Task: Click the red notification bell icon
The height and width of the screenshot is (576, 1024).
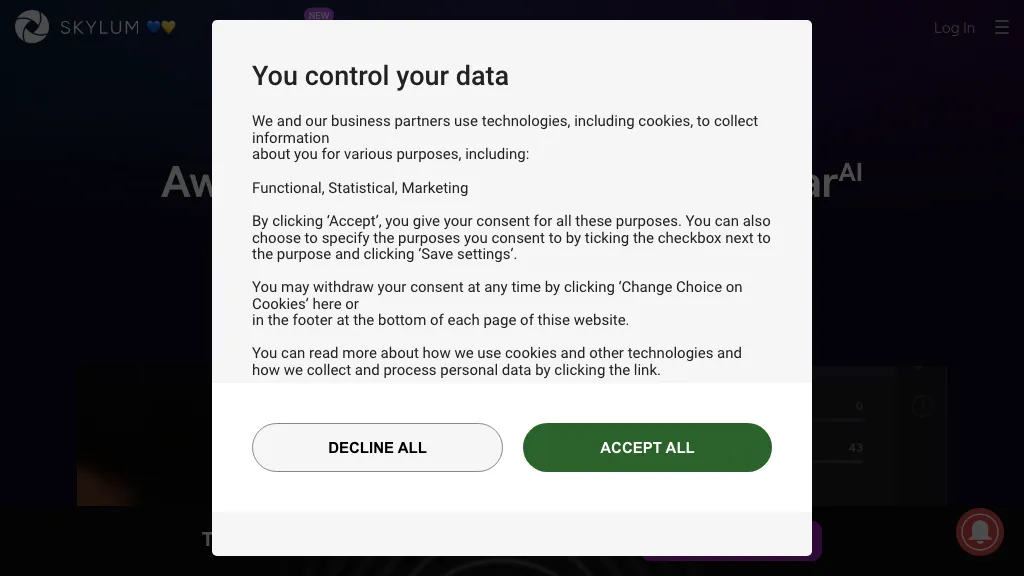Action: tap(979, 531)
